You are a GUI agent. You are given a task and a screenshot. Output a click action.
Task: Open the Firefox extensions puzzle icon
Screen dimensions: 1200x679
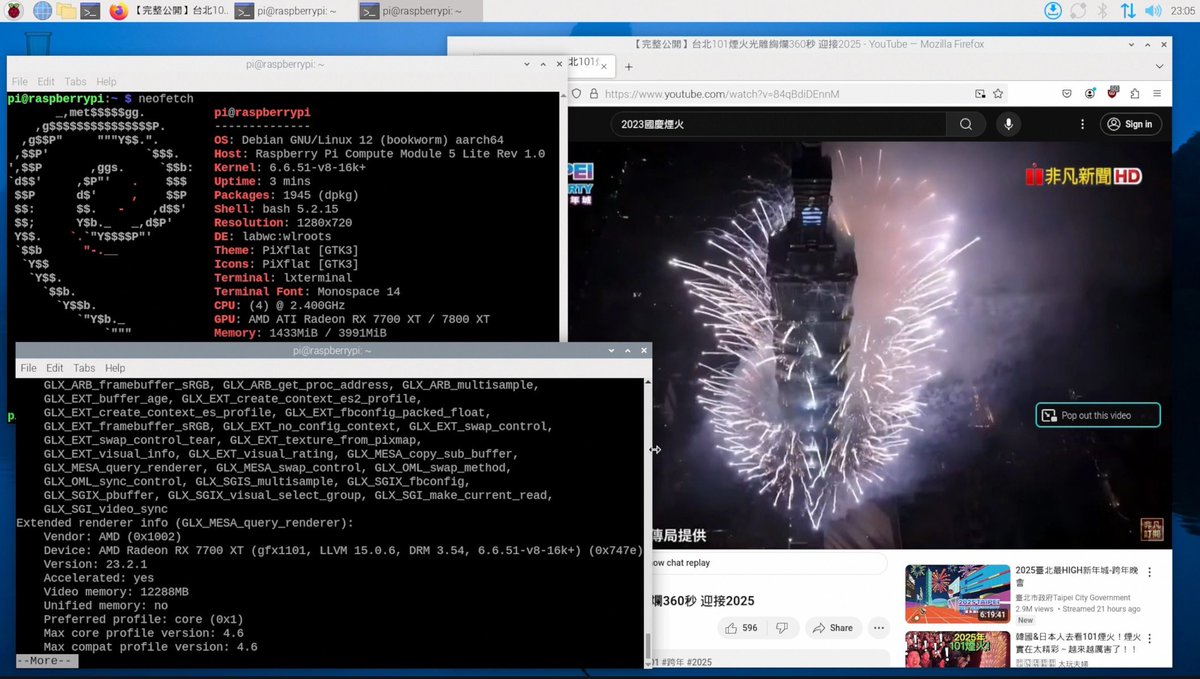(x=1135, y=94)
